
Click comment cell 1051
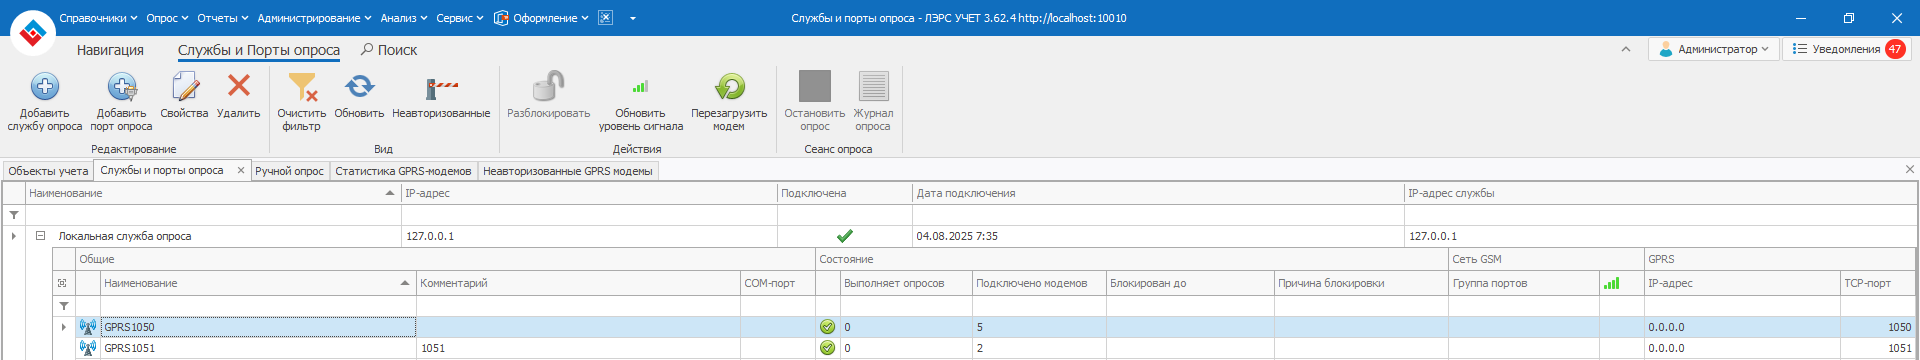point(578,348)
